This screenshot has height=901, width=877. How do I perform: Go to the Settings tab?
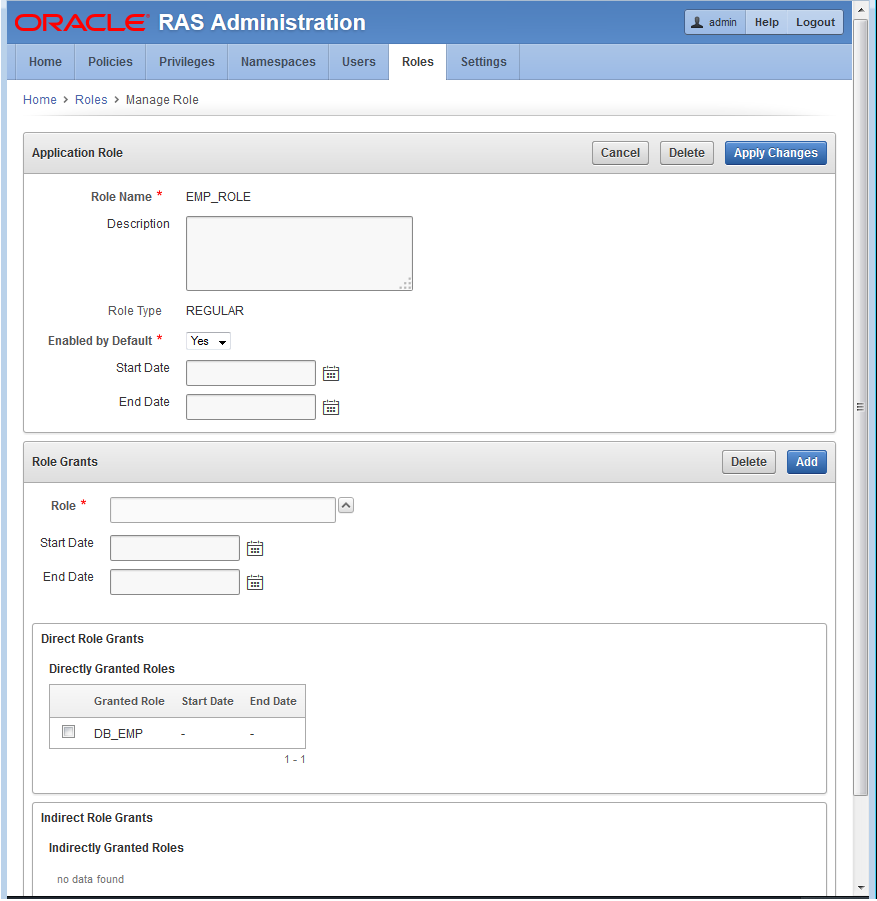483,62
